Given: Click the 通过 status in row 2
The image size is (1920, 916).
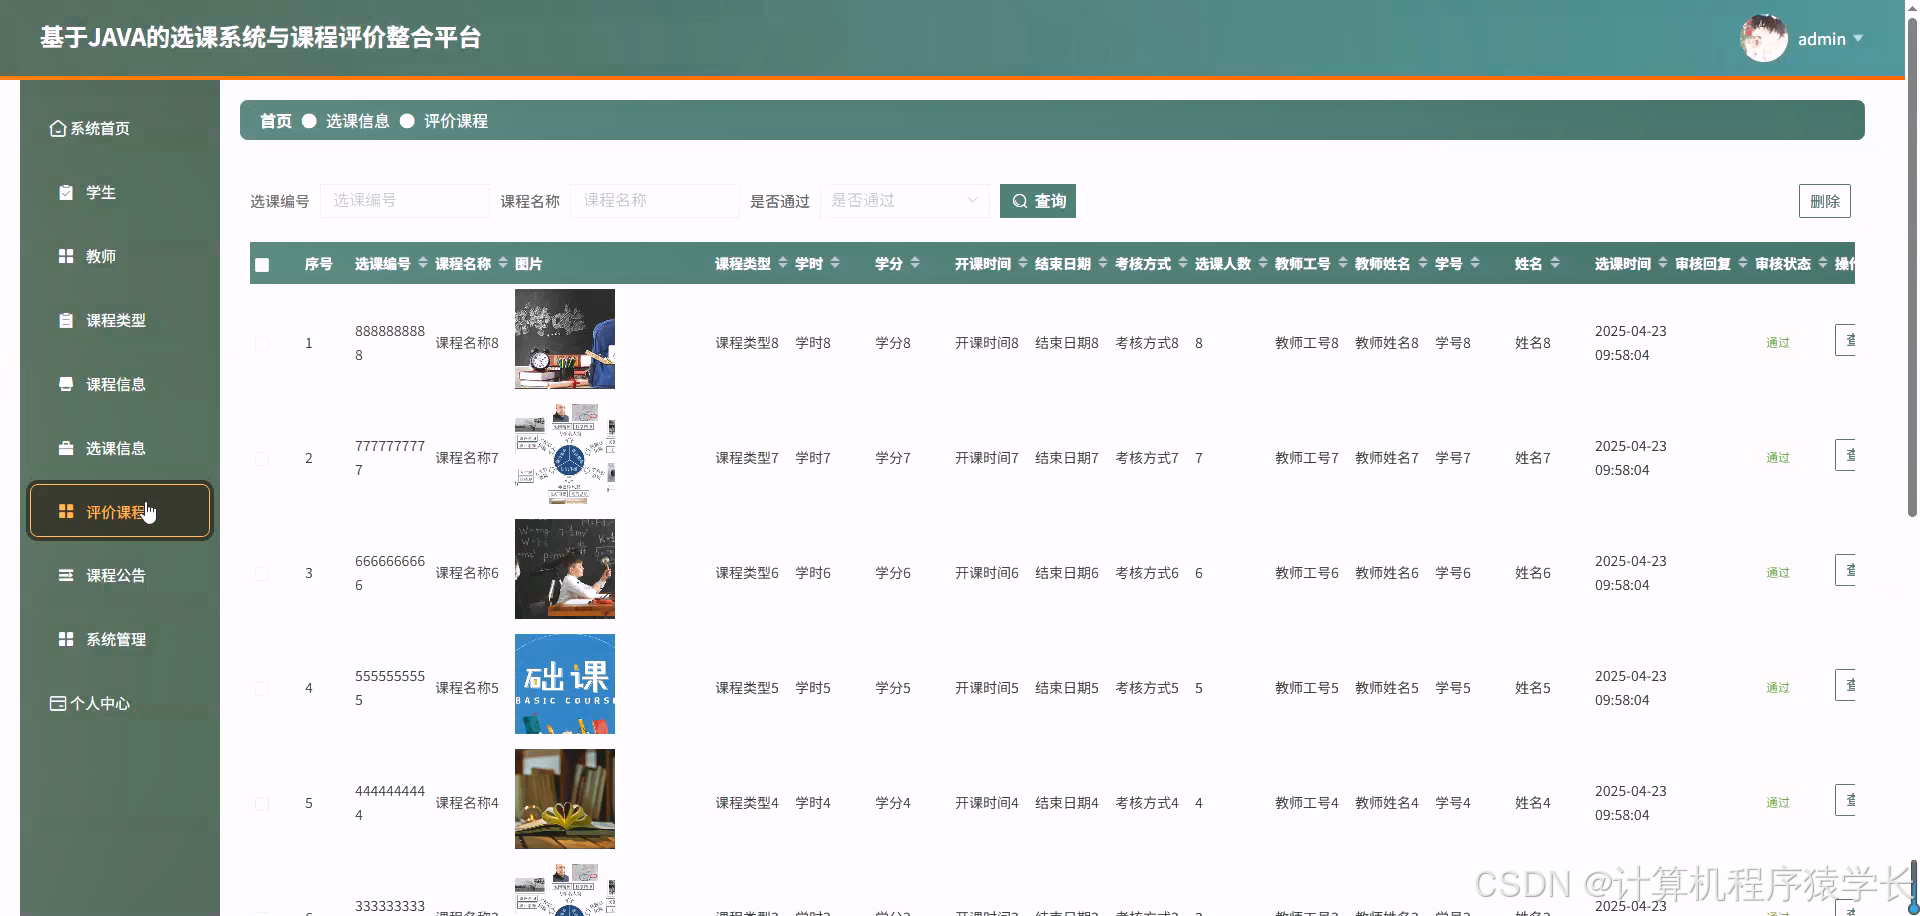Looking at the screenshot, I should tap(1778, 458).
